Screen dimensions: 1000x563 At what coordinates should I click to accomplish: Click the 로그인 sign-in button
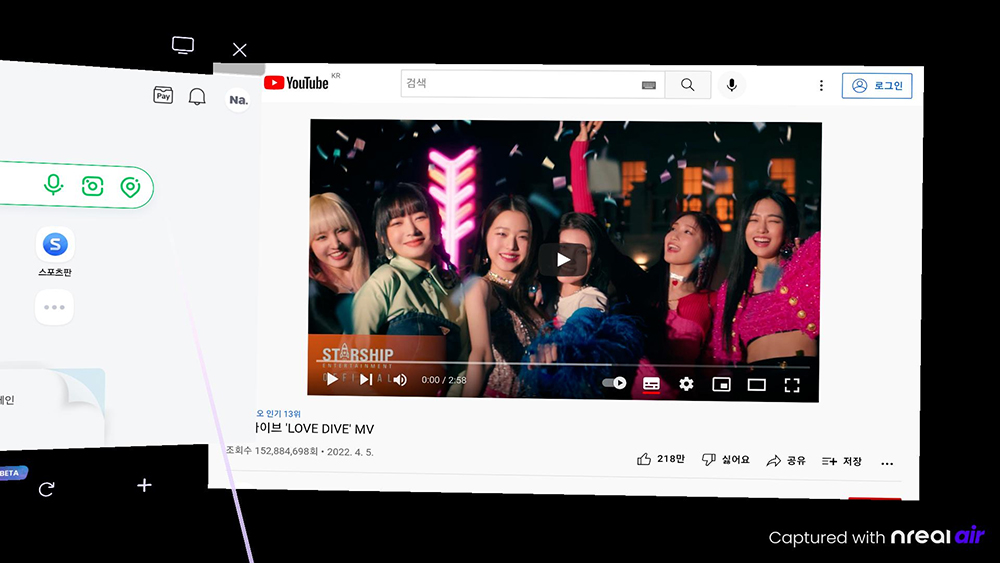click(877, 85)
